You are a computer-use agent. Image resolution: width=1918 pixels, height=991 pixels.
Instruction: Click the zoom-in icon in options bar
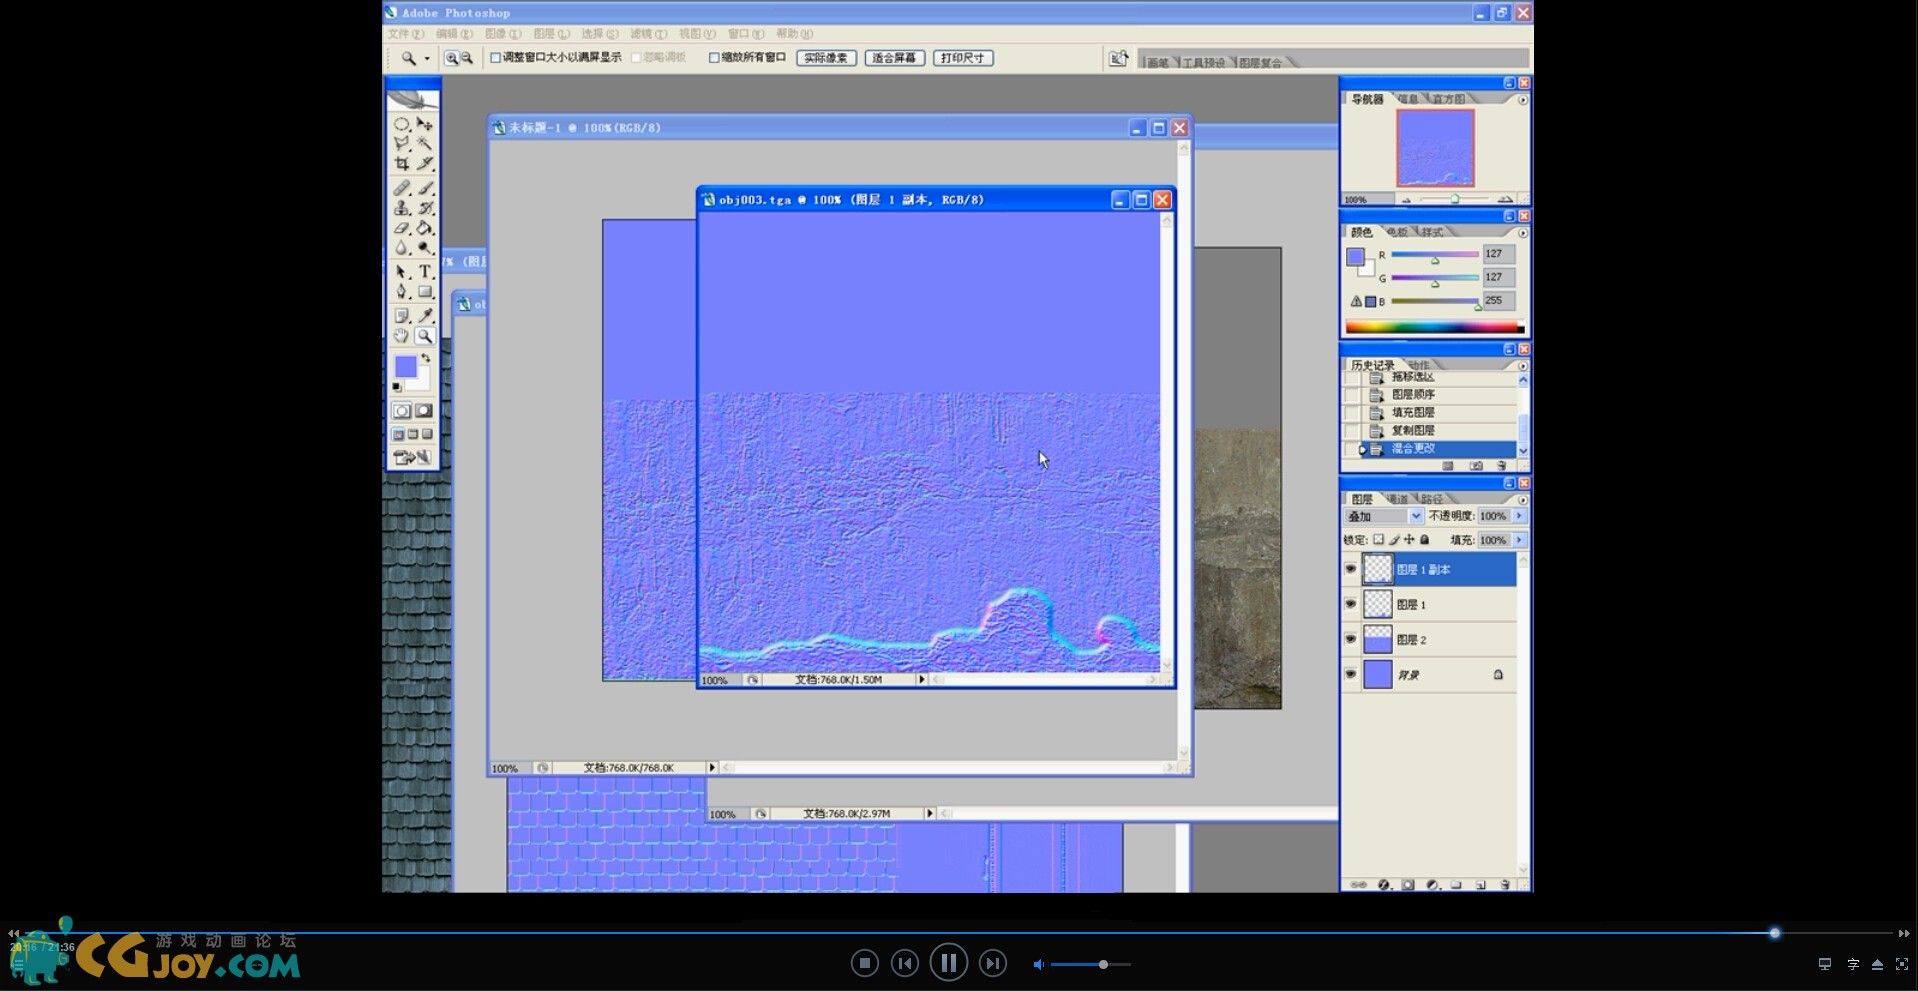pos(452,58)
